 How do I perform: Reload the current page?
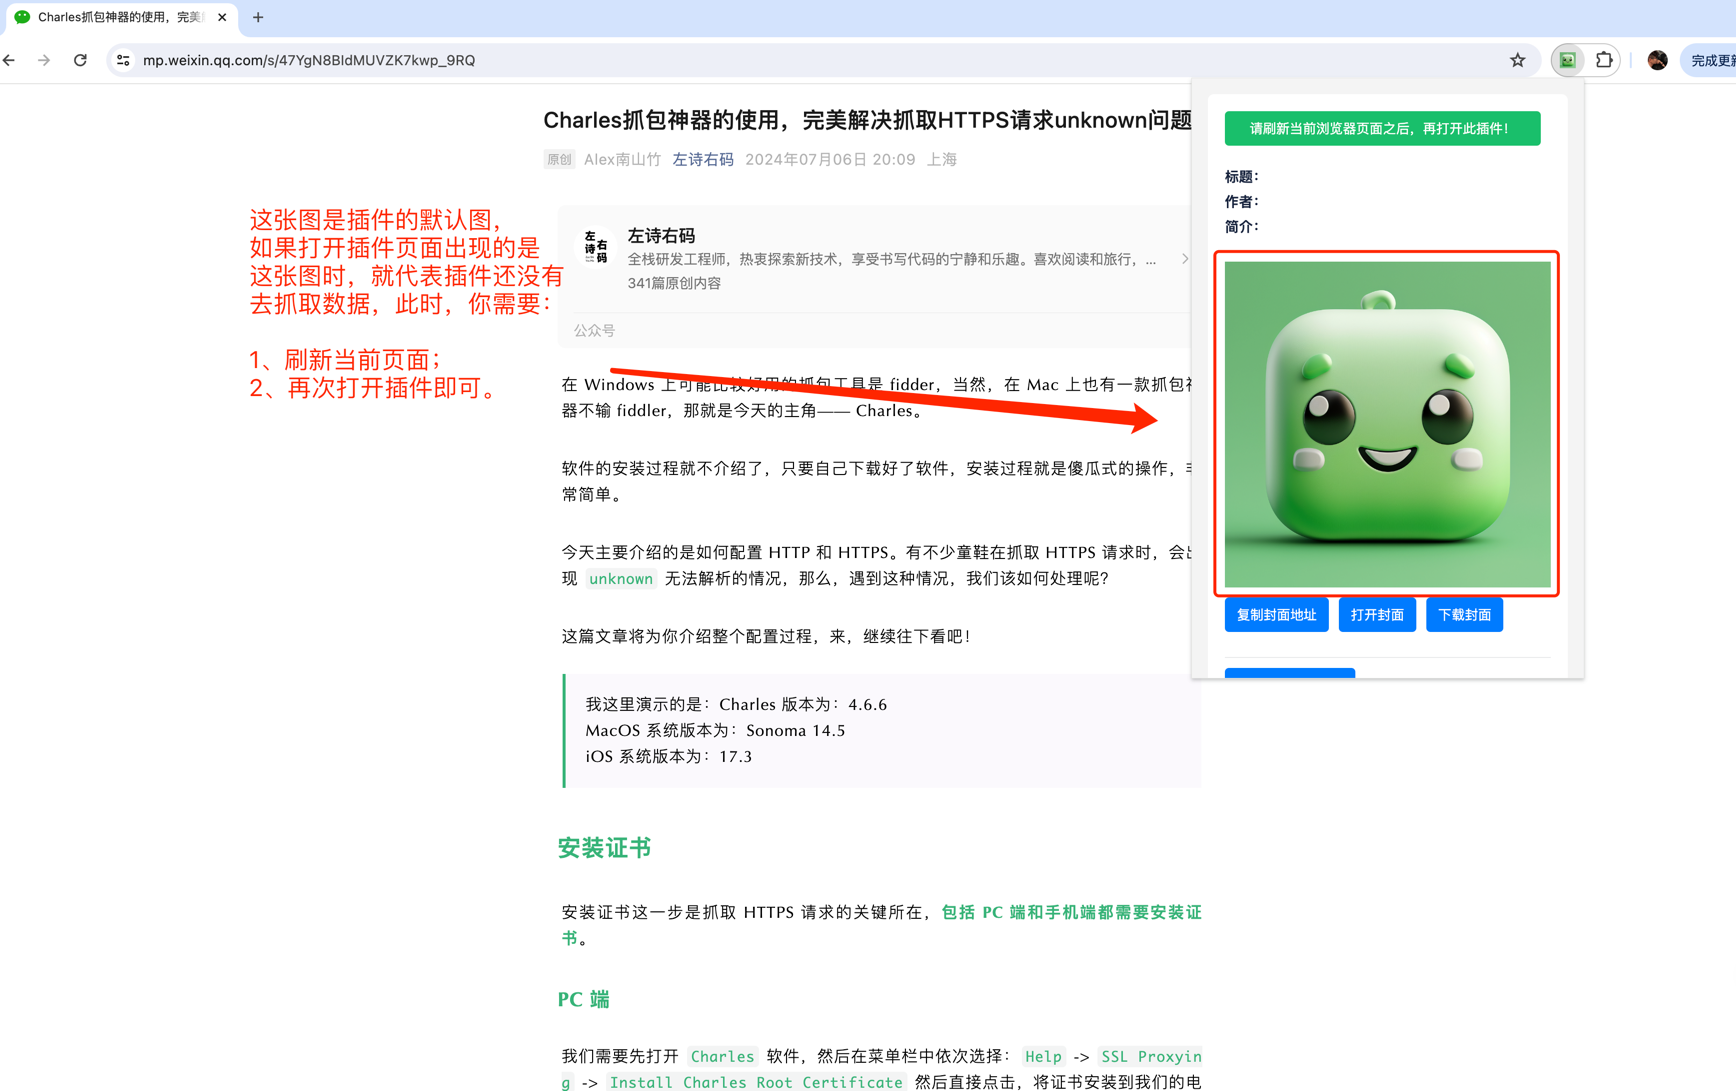[x=80, y=60]
